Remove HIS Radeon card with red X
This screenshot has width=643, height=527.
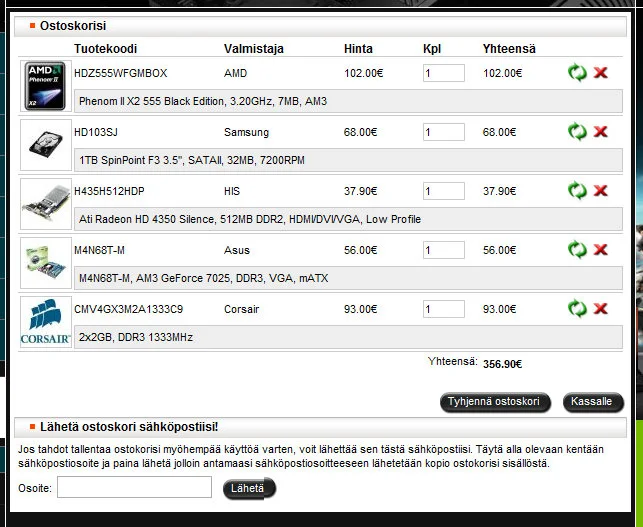(601, 191)
